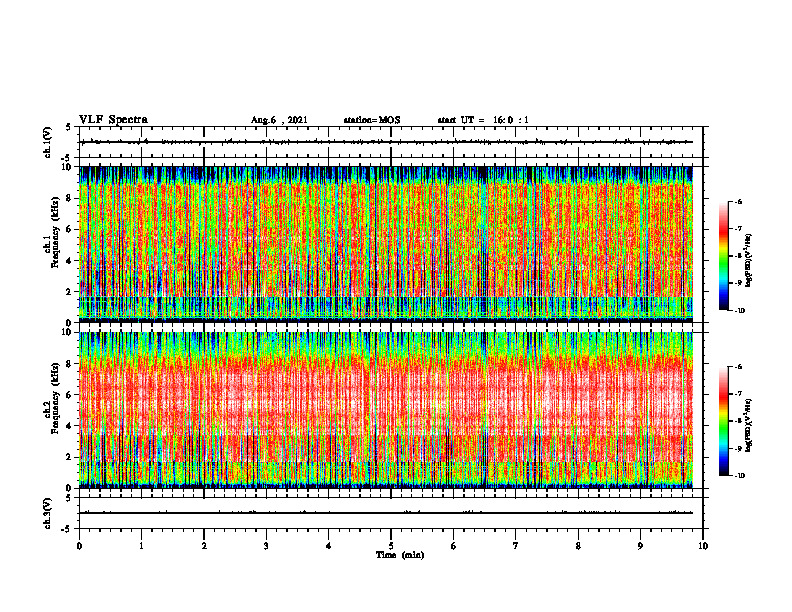Click the 8 kHz tick of ch.2 spectrogram
Screen dimensions: 792x612
(69, 364)
